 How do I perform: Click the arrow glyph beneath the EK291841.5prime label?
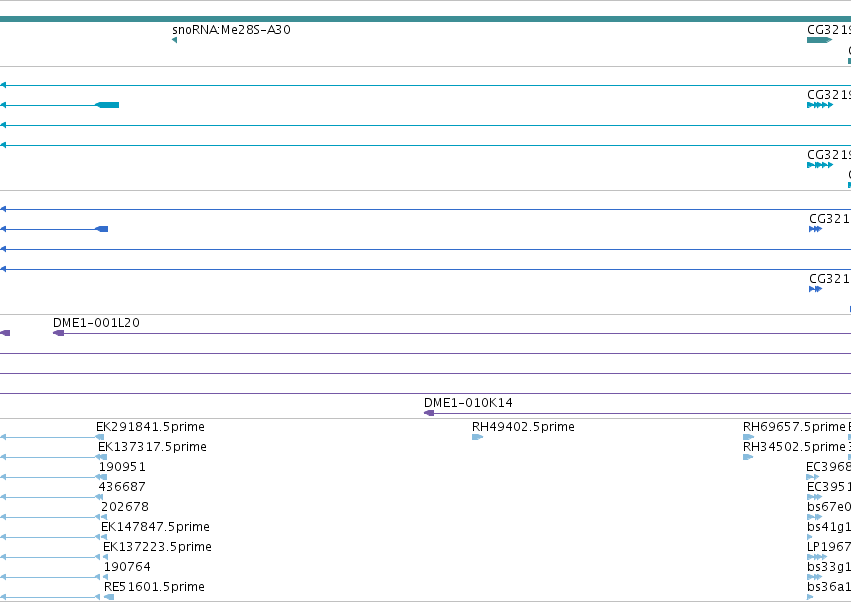pos(100,437)
